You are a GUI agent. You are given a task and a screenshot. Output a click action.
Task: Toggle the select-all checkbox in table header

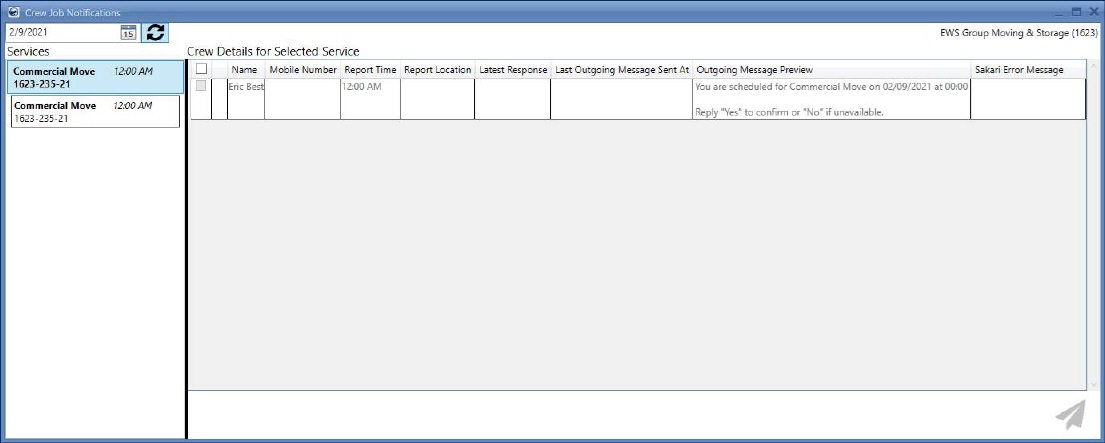[201, 69]
